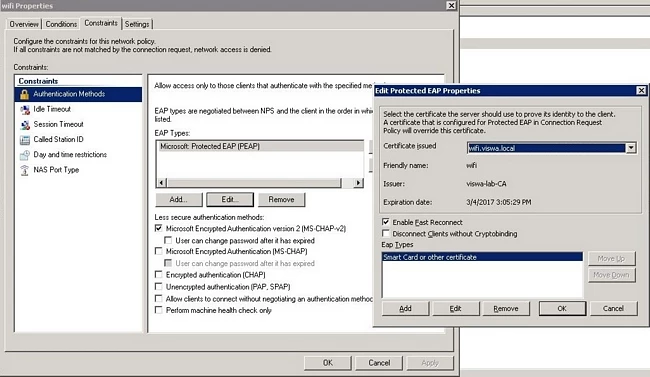Image resolution: width=650 pixels, height=377 pixels.
Task: Click Move Down button
Action: (611, 275)
